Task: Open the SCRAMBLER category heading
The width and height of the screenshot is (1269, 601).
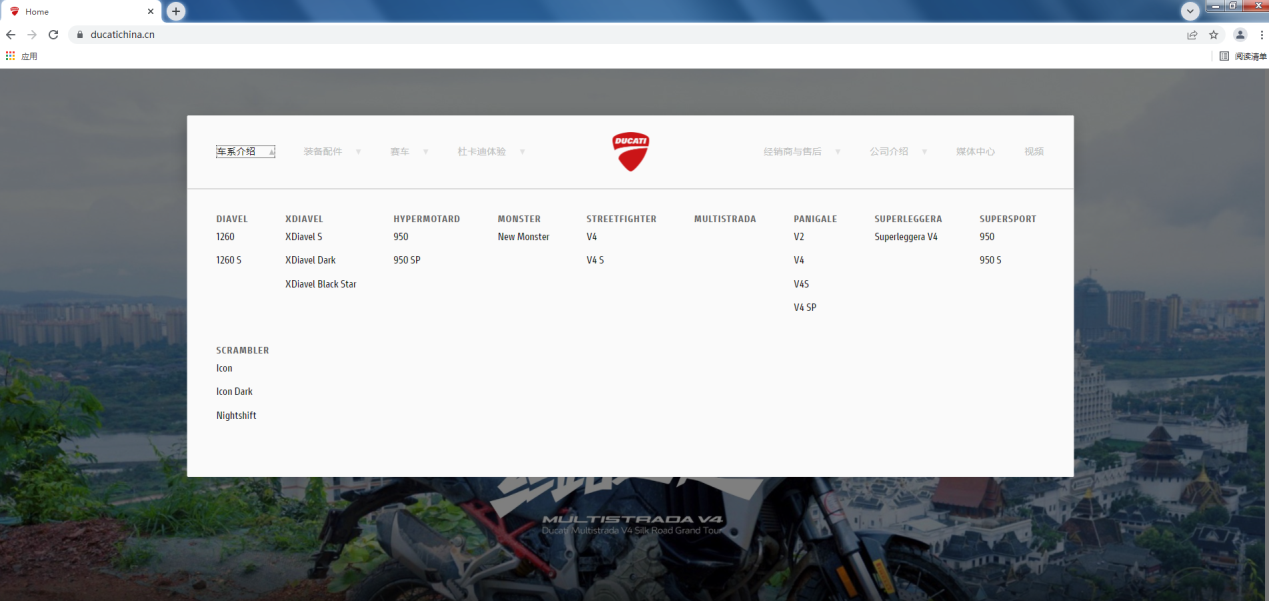Action: click(x=243, y=351)
